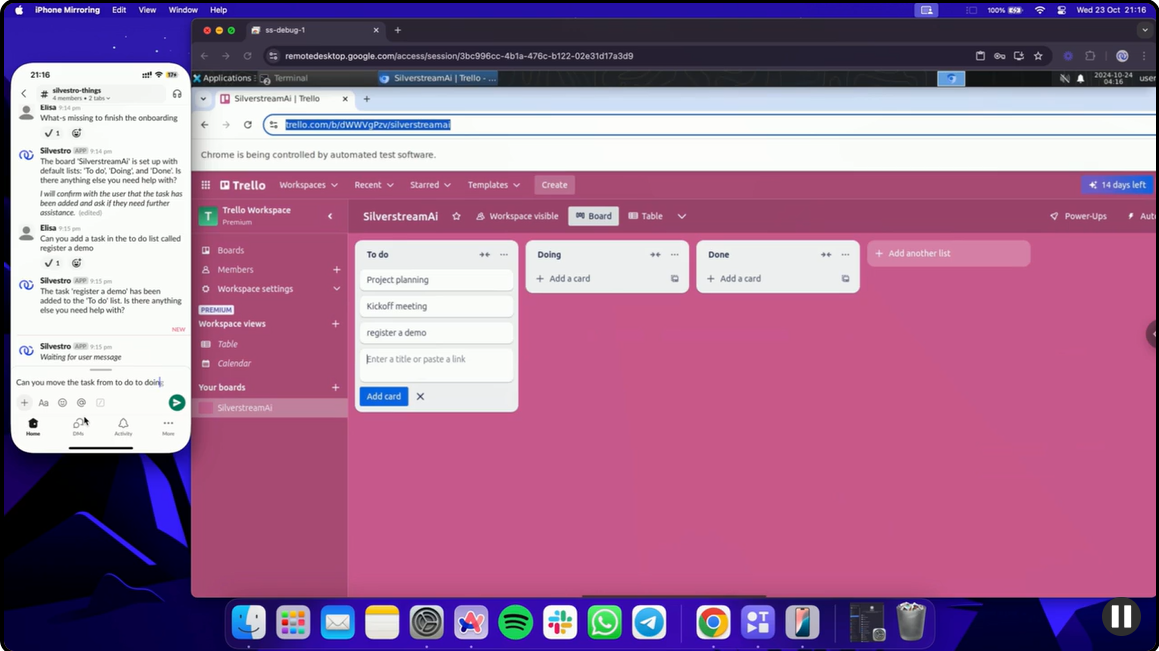
Task: Open the Trello apps grid switcher
Action: click(x=205, y=185)
